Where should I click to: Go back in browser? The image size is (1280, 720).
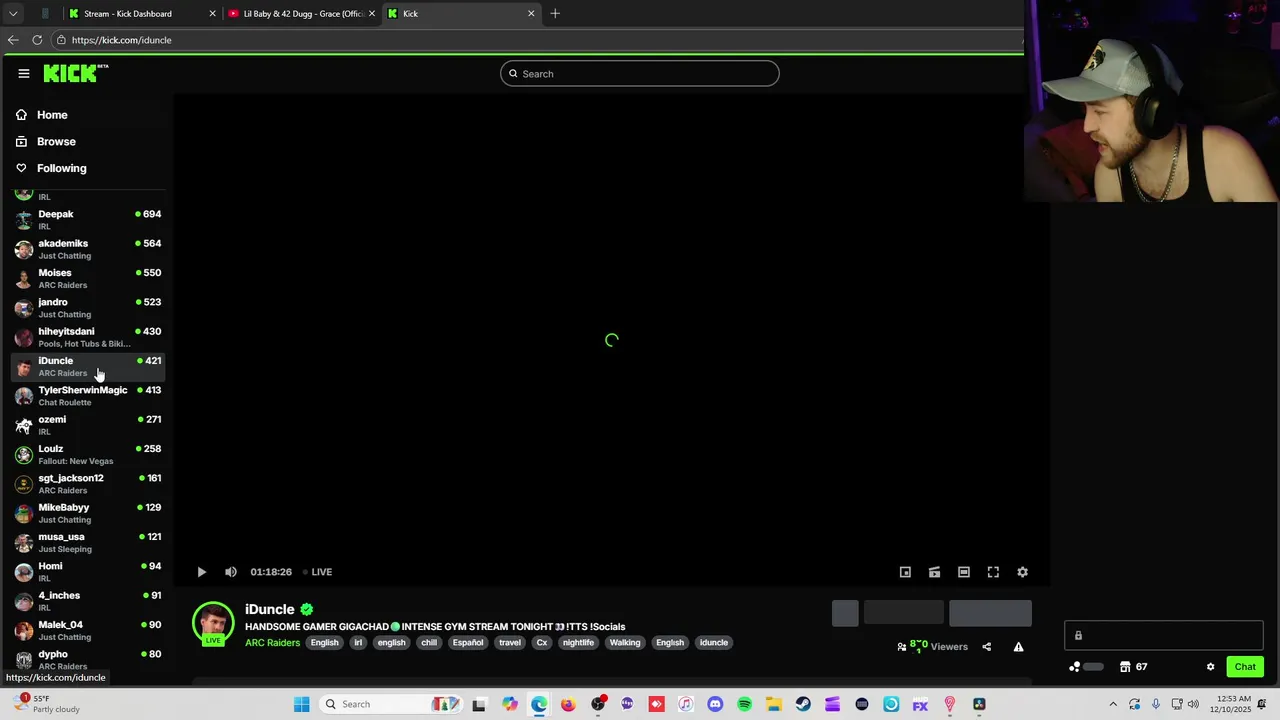tap(13, 40)
